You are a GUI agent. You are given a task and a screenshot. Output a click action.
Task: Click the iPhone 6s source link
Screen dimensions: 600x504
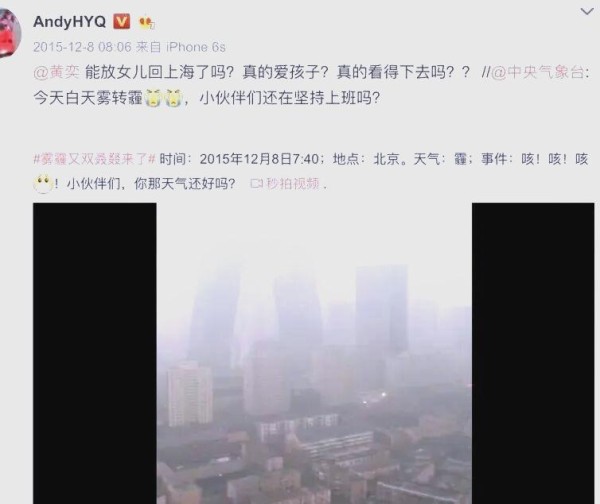pos(196,47)
